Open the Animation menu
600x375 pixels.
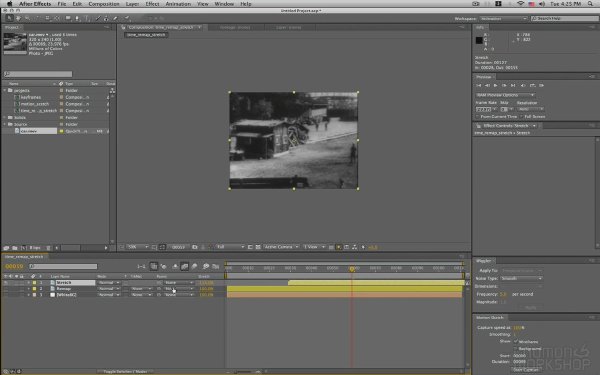[x=178, y=4]
